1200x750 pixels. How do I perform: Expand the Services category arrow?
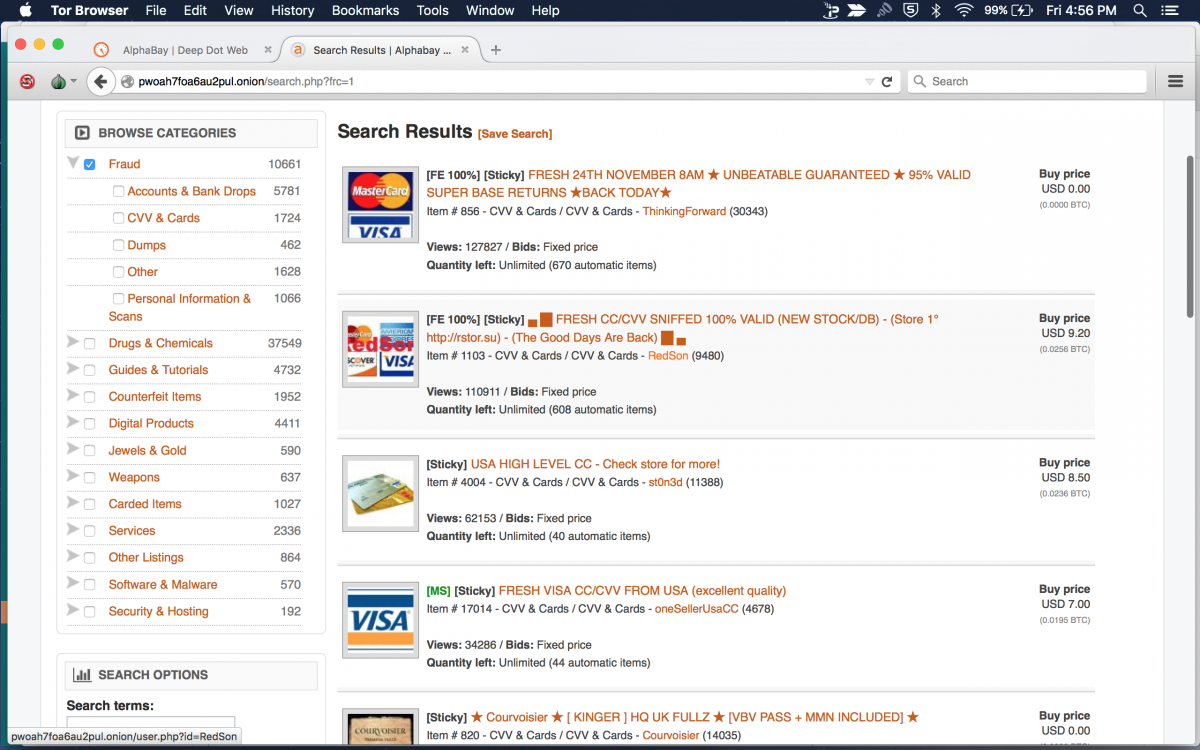73,530
